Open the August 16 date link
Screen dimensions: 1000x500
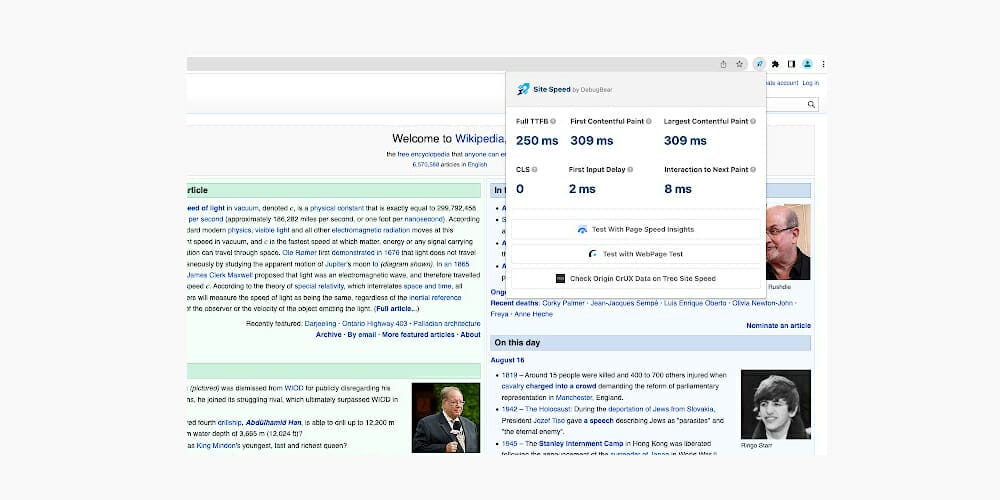click(x=506, y=360)
